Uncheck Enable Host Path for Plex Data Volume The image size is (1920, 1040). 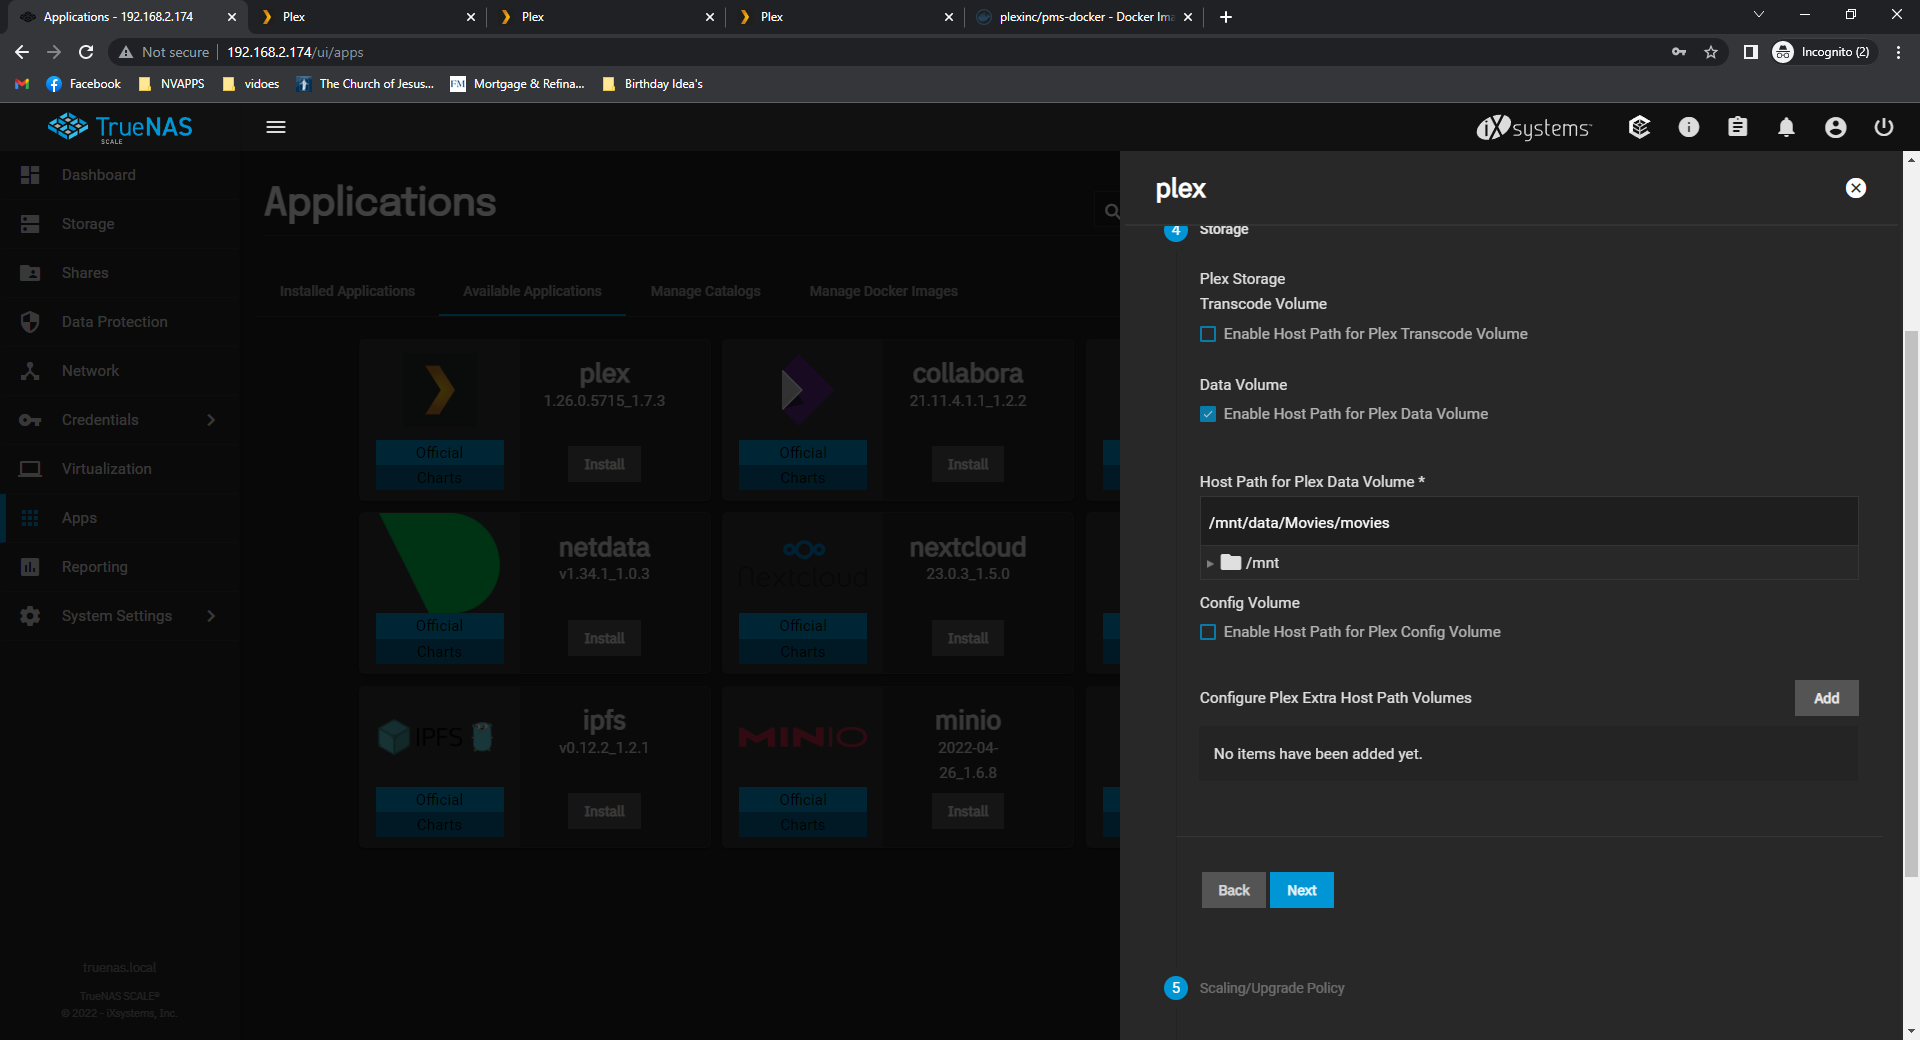pyautogui.click(x=1208, y=414)
